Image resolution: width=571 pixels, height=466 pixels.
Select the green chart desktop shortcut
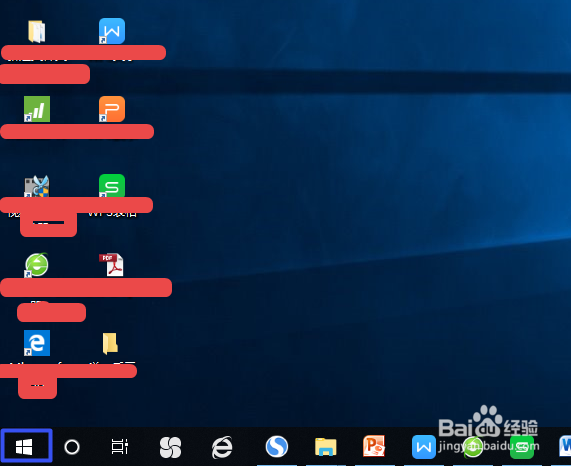pyautogui.click(x=37, y=109)
